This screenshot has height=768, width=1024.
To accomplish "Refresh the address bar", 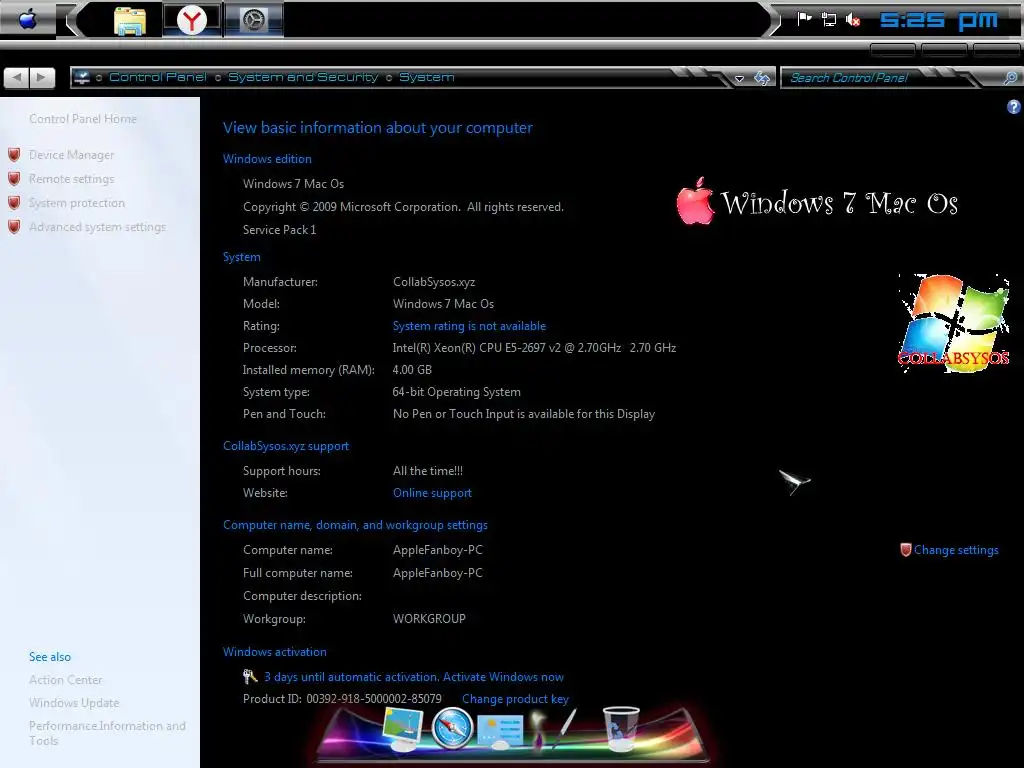I will click(x=761, y=78).
